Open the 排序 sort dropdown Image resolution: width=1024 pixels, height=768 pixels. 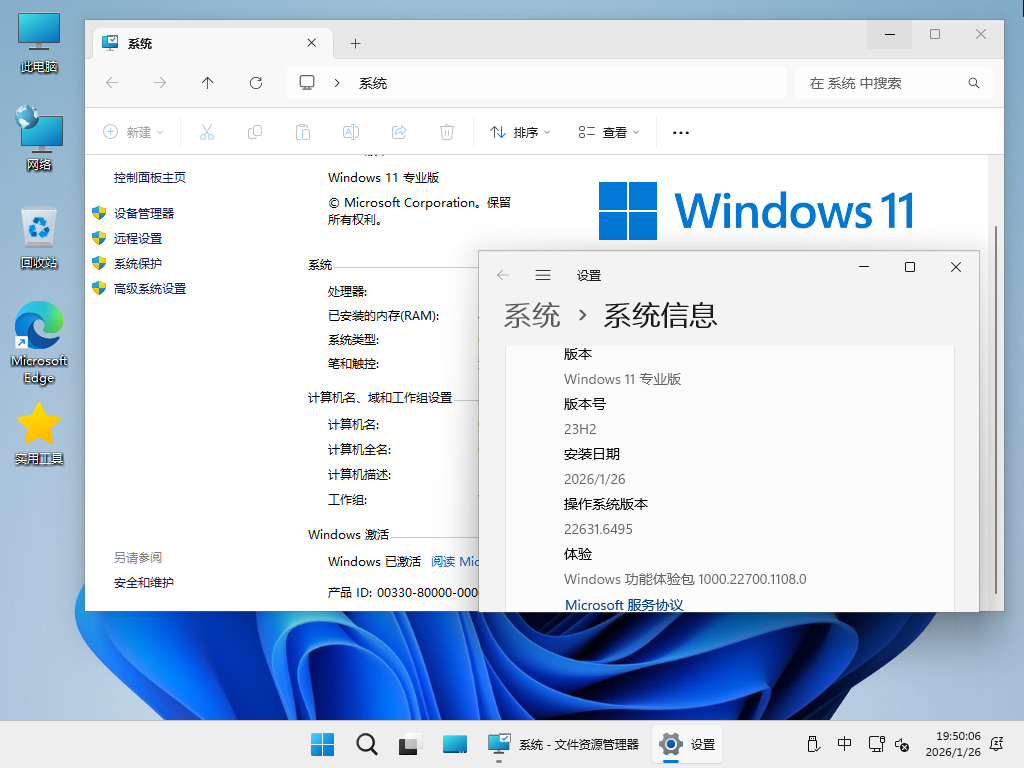click(x=519, y=131)
